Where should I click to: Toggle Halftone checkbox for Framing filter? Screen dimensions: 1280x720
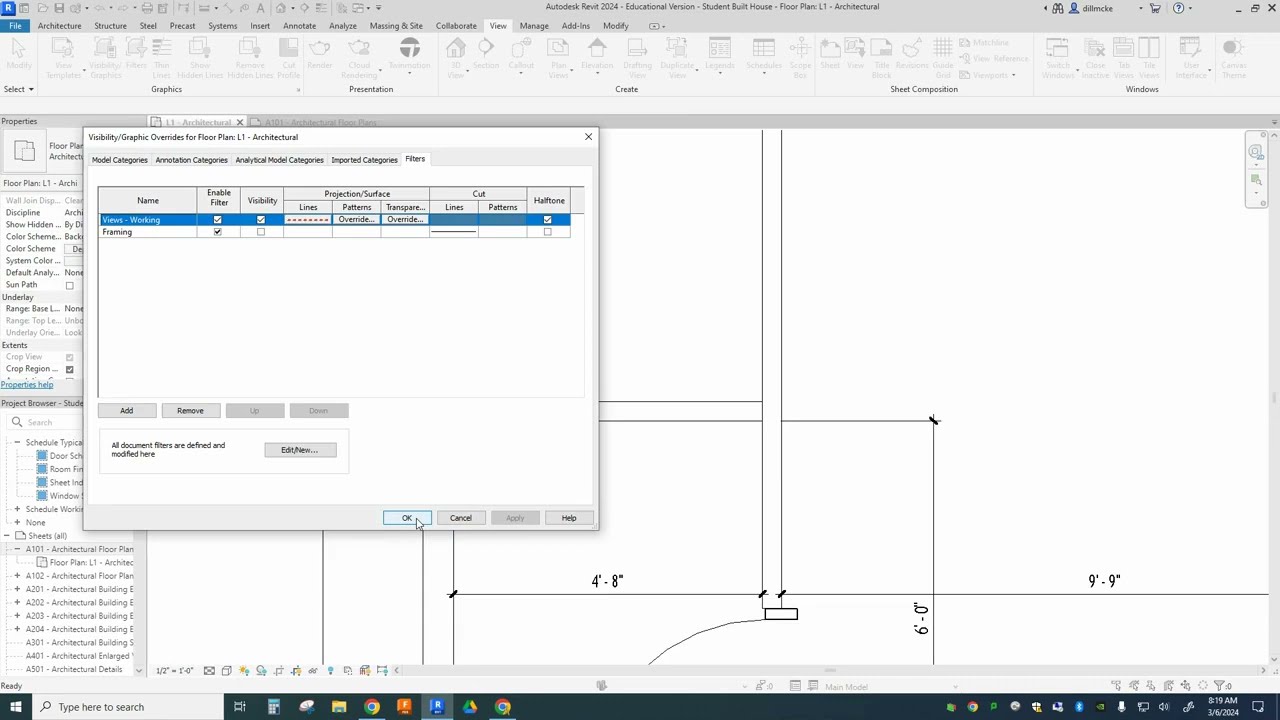tap(547, 232)
